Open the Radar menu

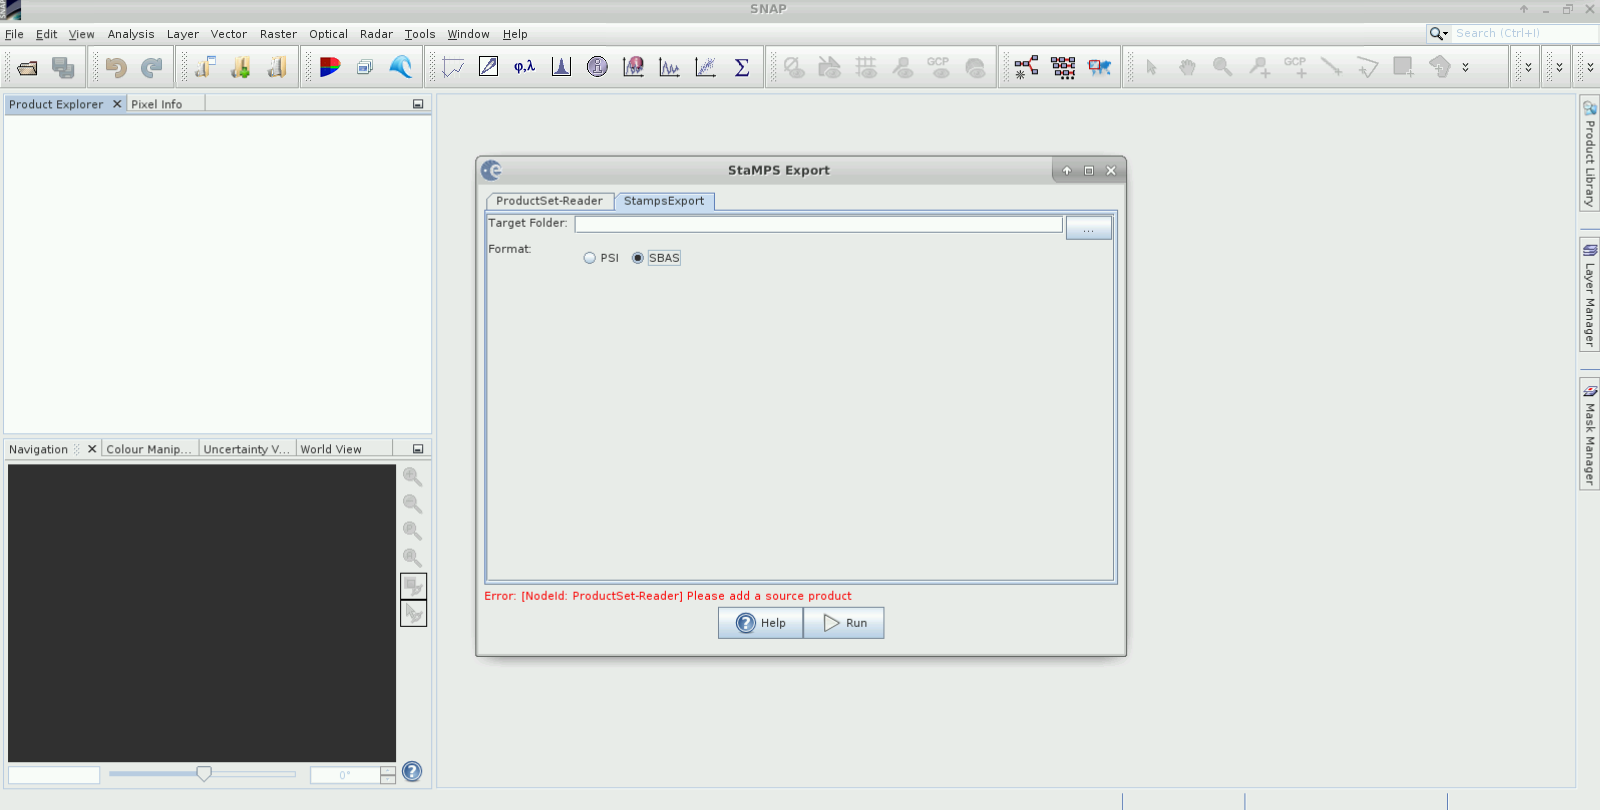pyautogui.click(x=376, y=34)
